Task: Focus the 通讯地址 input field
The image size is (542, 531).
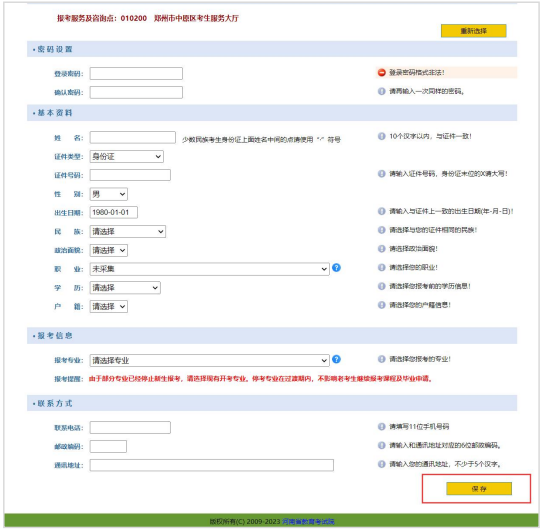Action: (212, 465)
